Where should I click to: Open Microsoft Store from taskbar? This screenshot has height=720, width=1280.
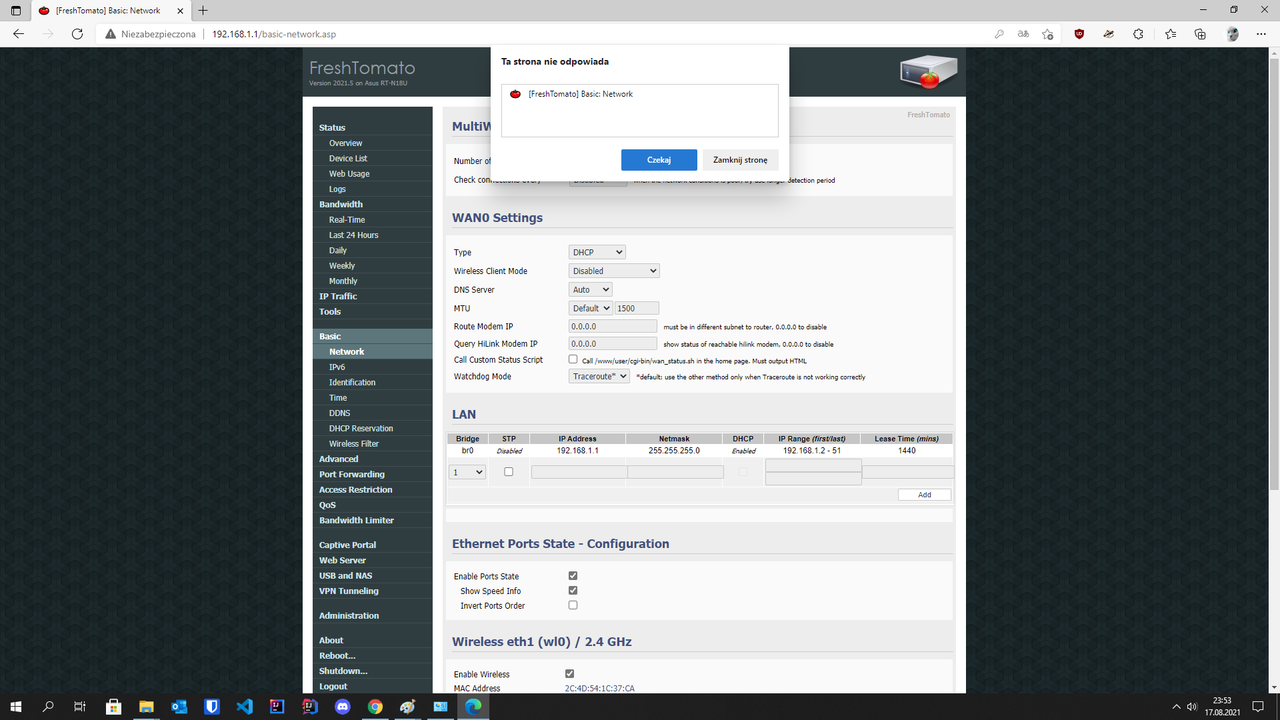(113, 706)
